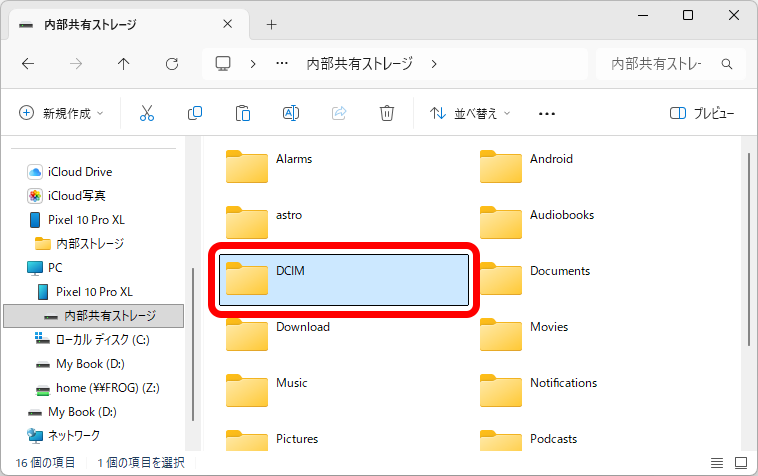
Task: Expand chevron after 内部共有ストレージ breadcrumb
Action: click(x=434, y=64)
